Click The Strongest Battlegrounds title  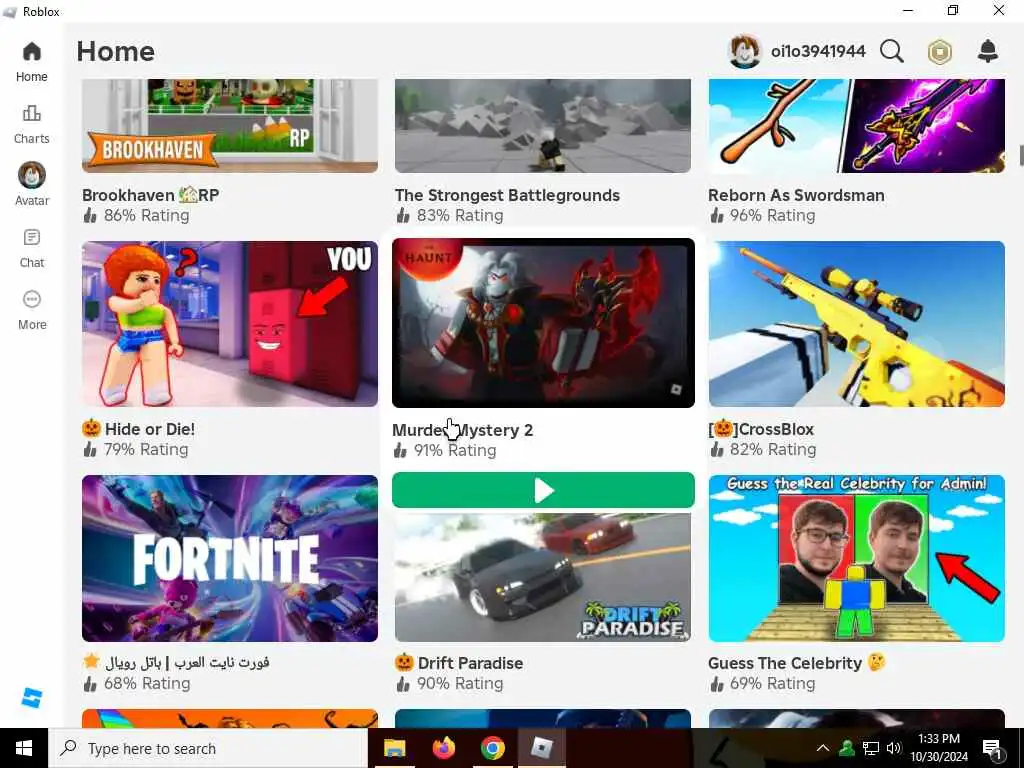pos(507,195)
